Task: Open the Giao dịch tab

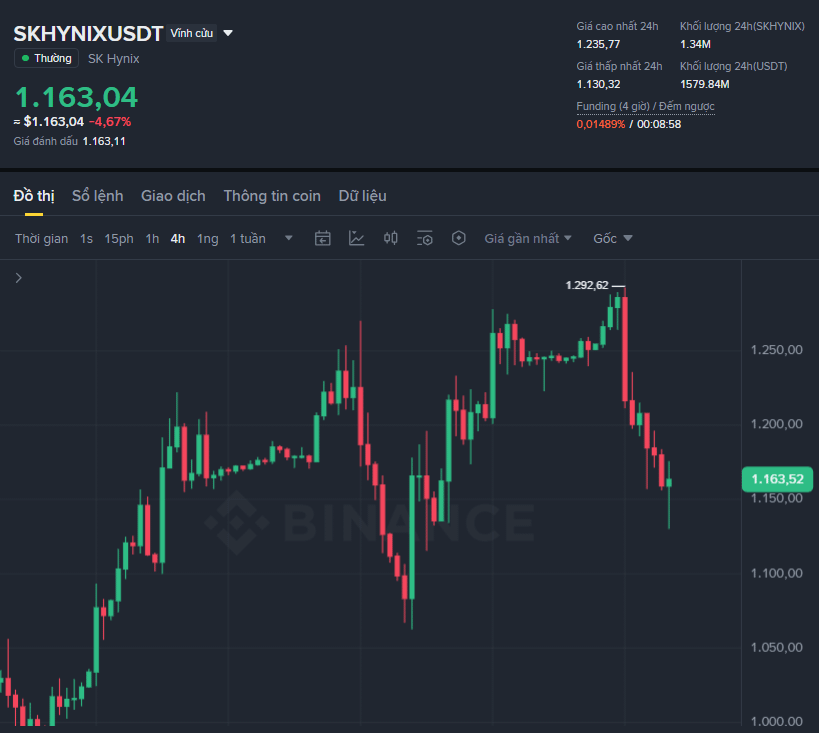Action: 173,196
